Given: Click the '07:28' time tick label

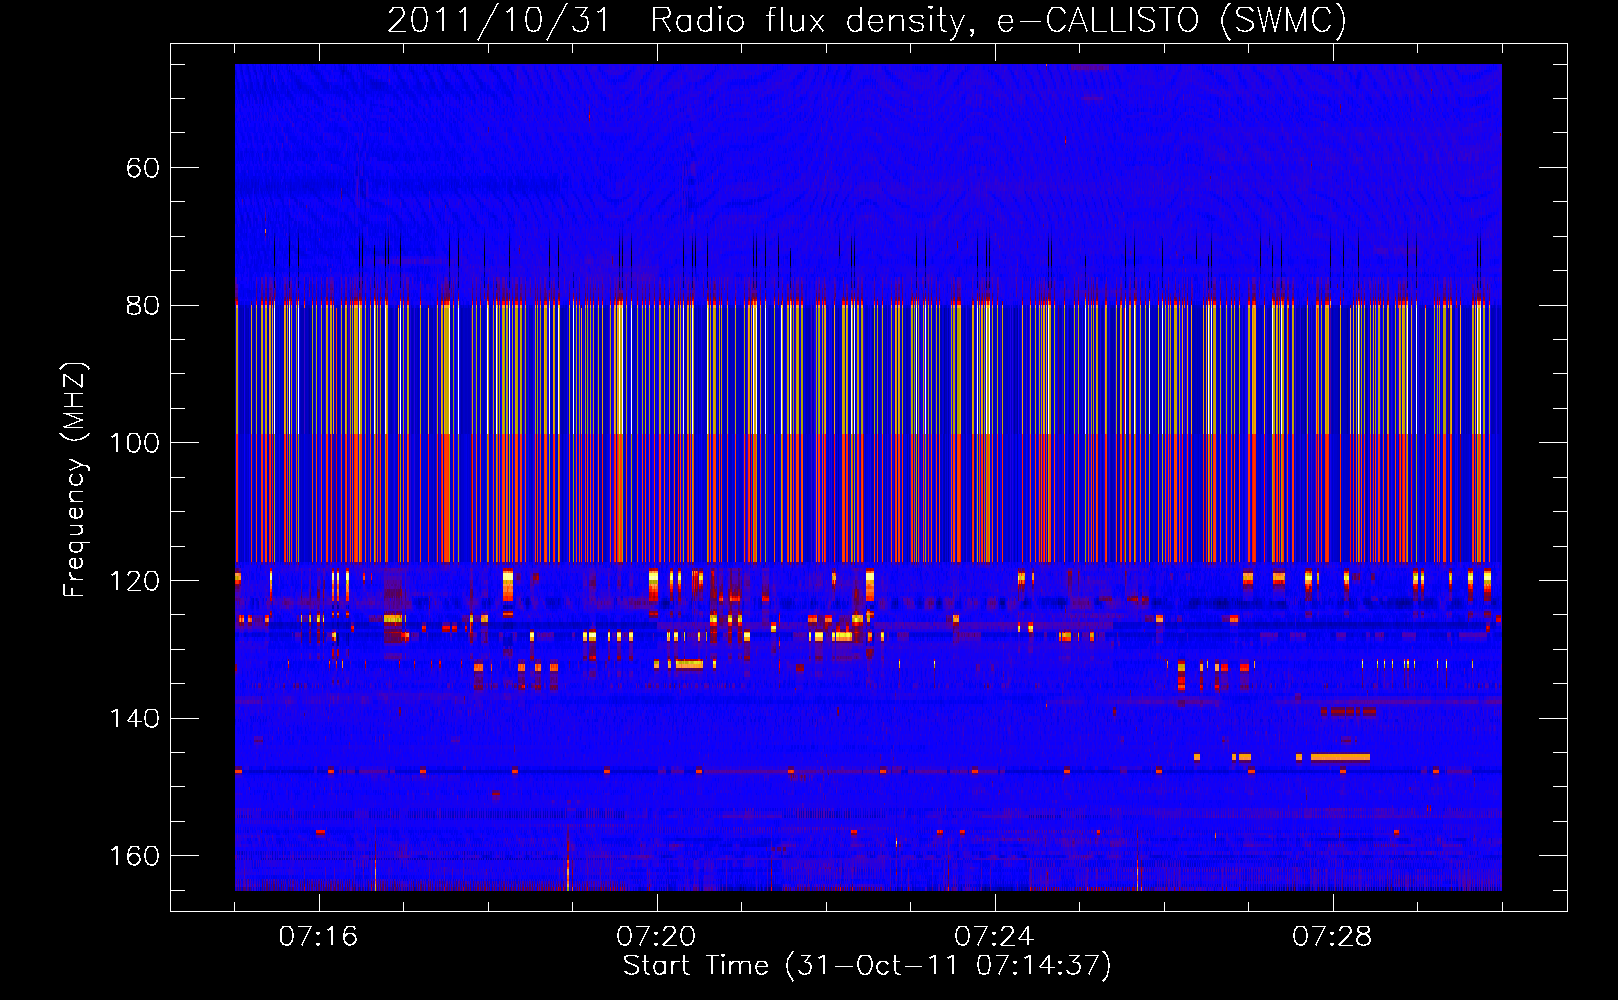Looking at the screenshot, I should pyautogui.click(x=1332, y=937).
